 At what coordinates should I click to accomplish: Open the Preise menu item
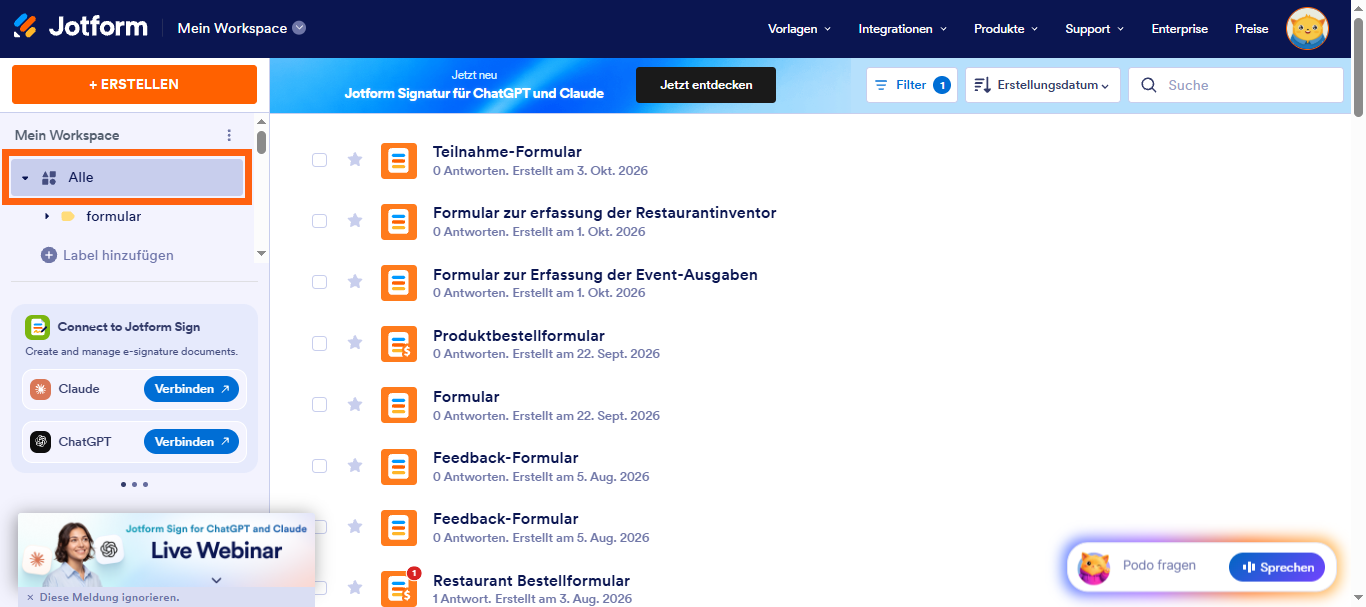[x=1251, y=29]
